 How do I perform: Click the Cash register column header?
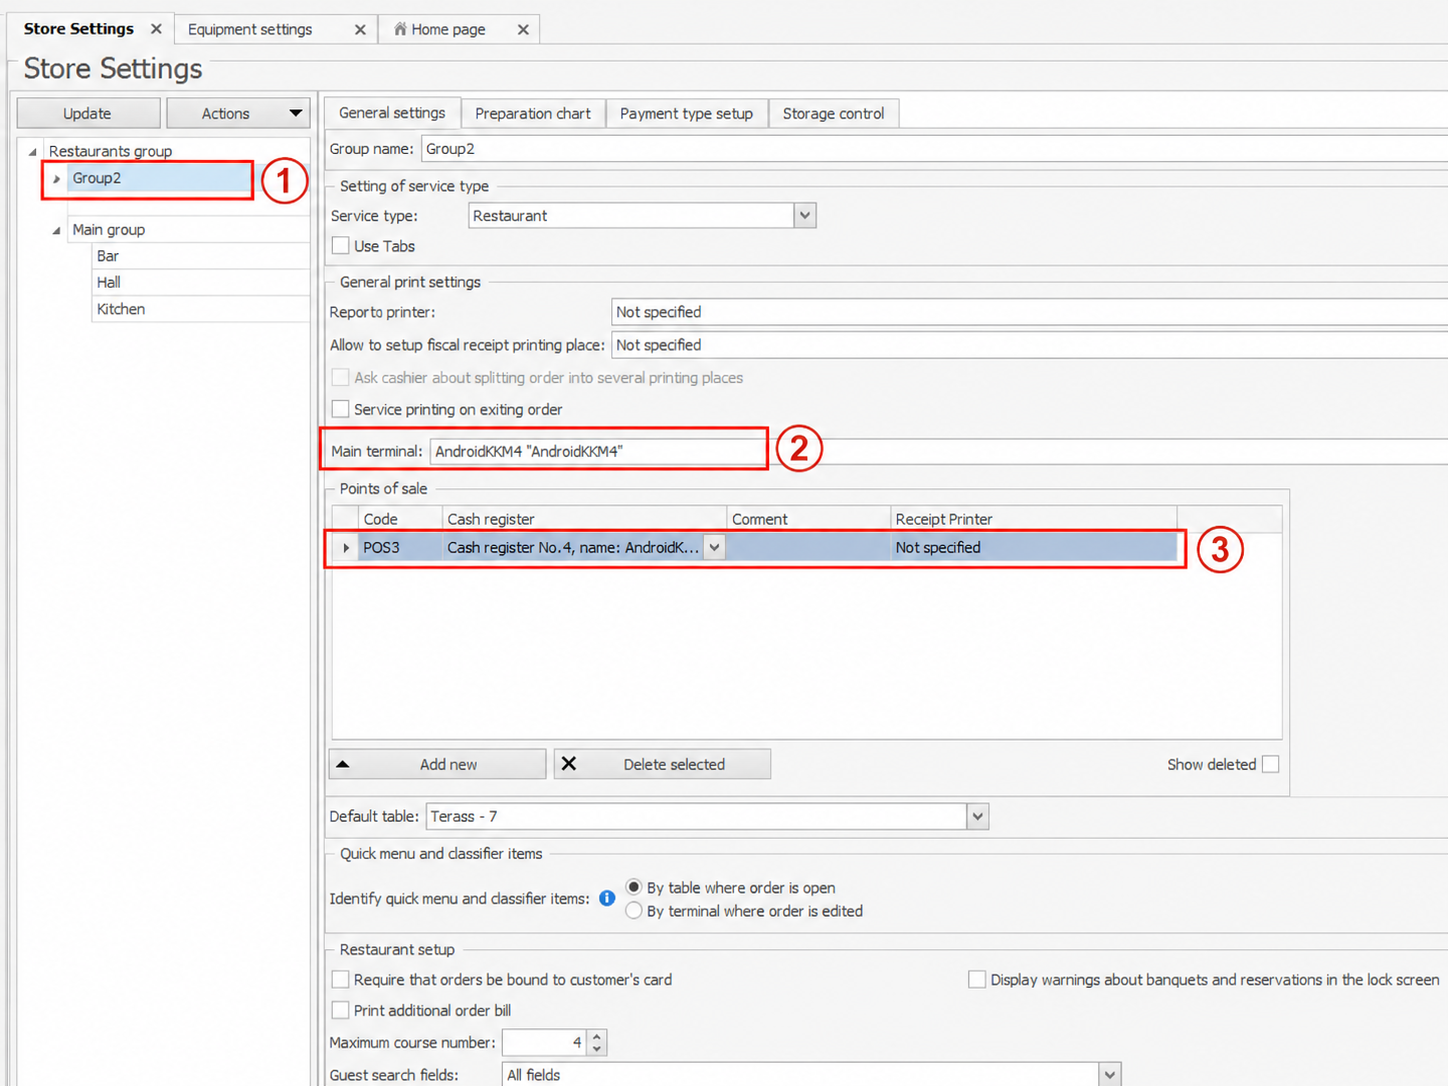[x=584, y=519]
